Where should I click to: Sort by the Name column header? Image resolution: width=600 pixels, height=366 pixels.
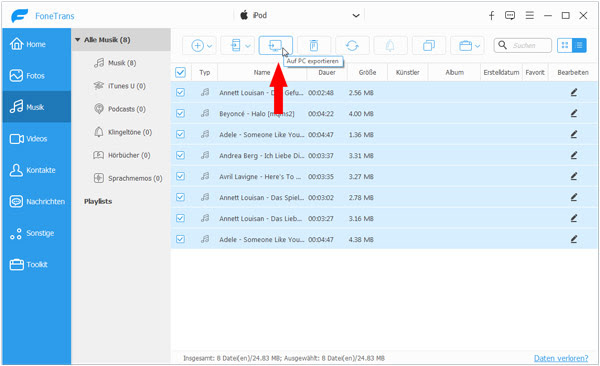pos(262,72)
